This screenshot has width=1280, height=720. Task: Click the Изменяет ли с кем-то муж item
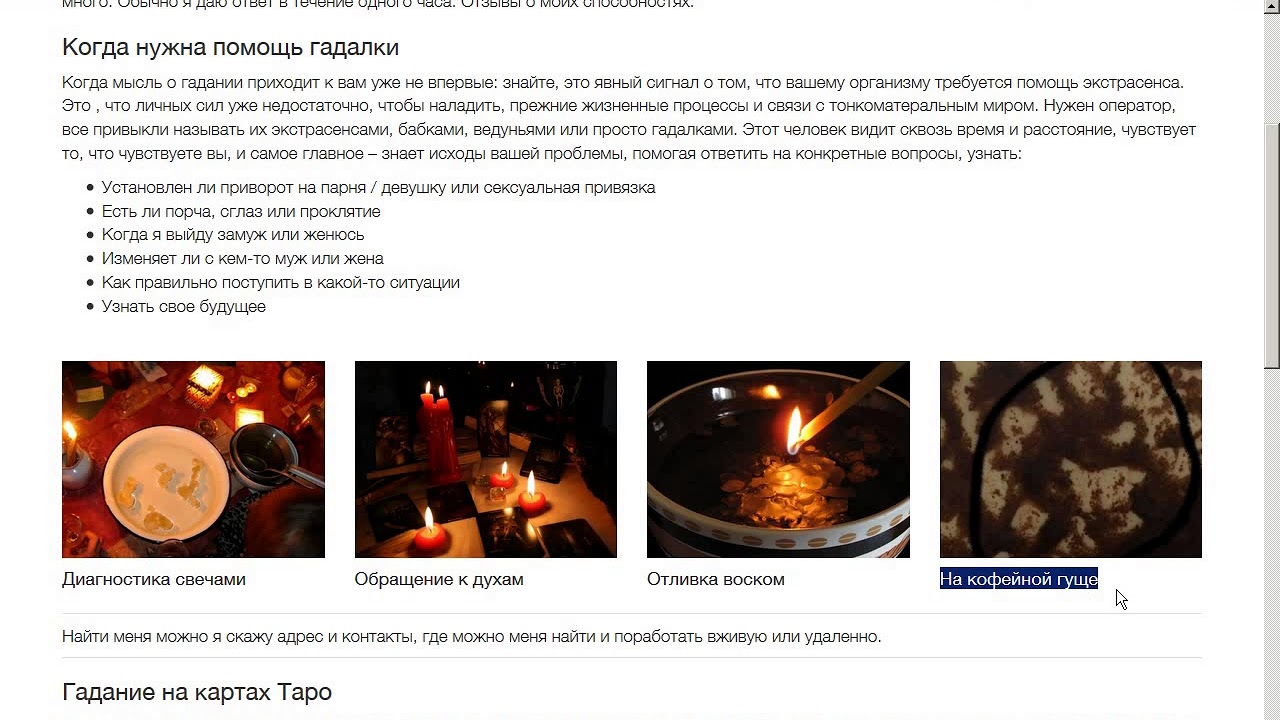pos(243,258)
